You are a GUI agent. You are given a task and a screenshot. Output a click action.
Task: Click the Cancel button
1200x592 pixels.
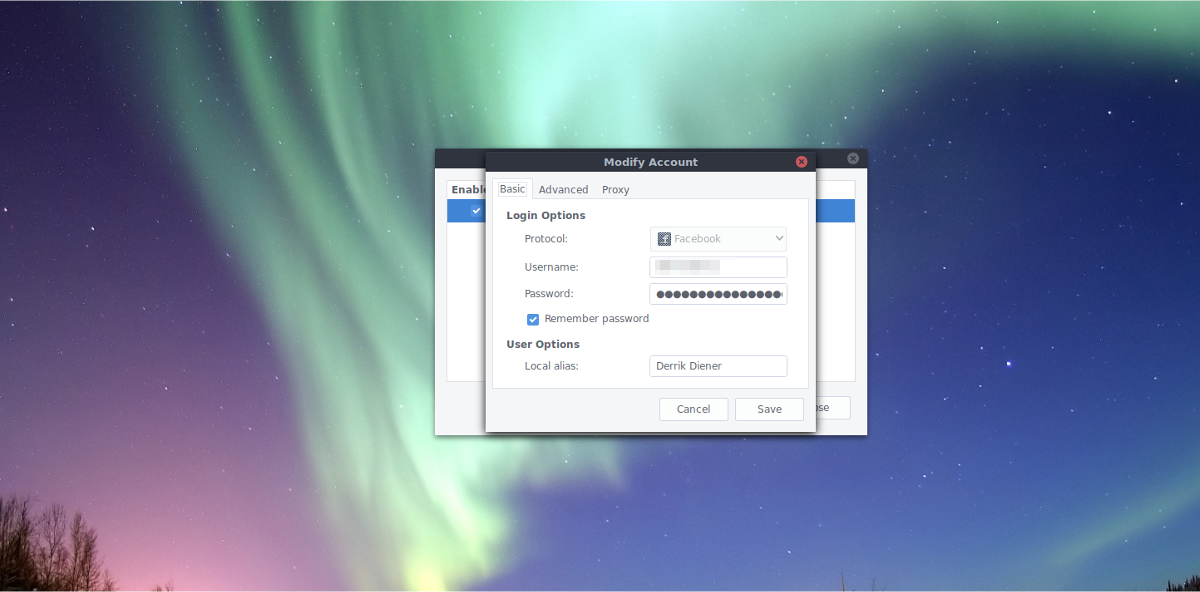tap(693, 408)
